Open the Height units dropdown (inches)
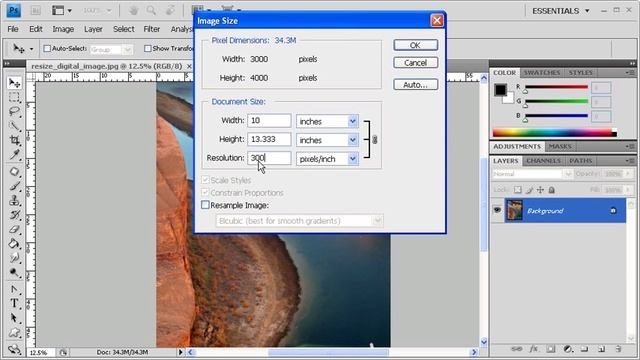The image size is (640, 360). coord(327,140)
